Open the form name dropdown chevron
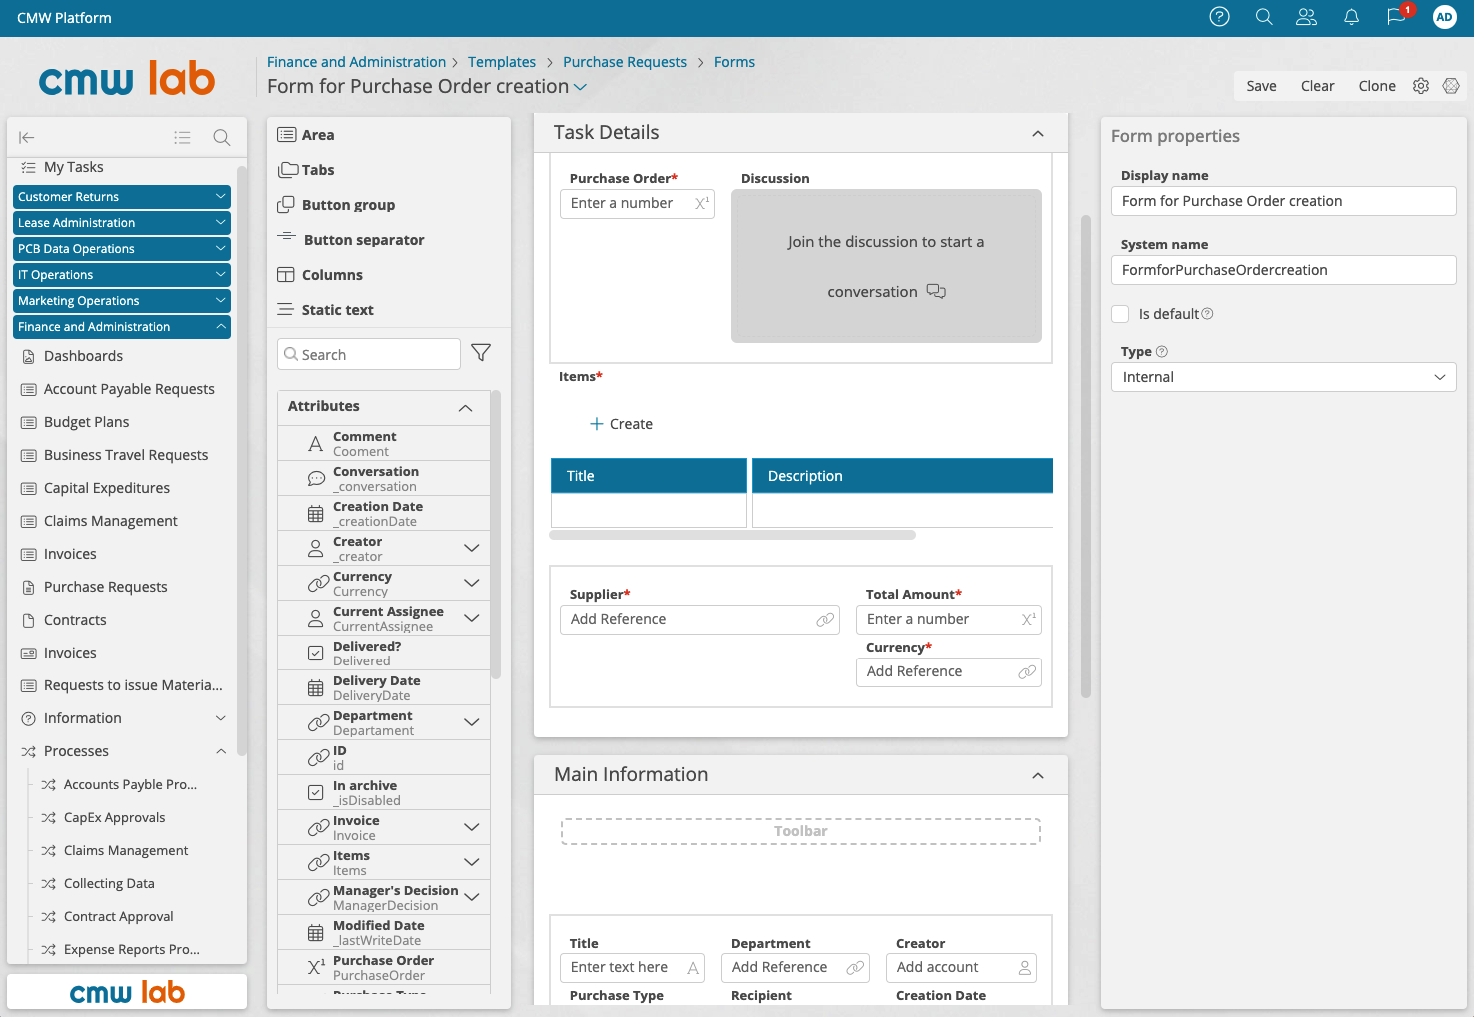Viewport: 1474px width, 1017px height. pos(580,87)
